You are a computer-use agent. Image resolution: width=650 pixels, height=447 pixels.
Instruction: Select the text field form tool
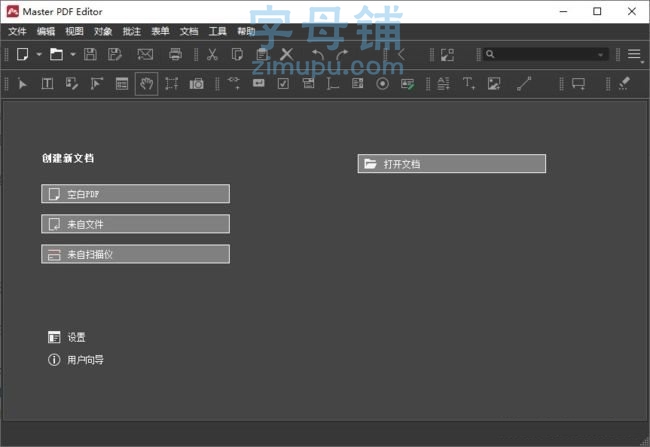259,83
